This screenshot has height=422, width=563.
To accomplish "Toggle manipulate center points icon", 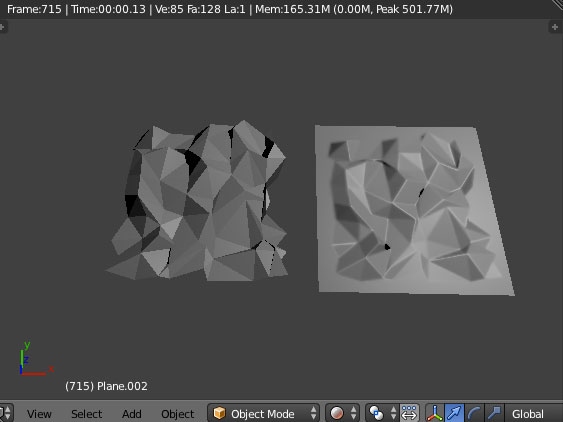I will [x=409, y=413].
